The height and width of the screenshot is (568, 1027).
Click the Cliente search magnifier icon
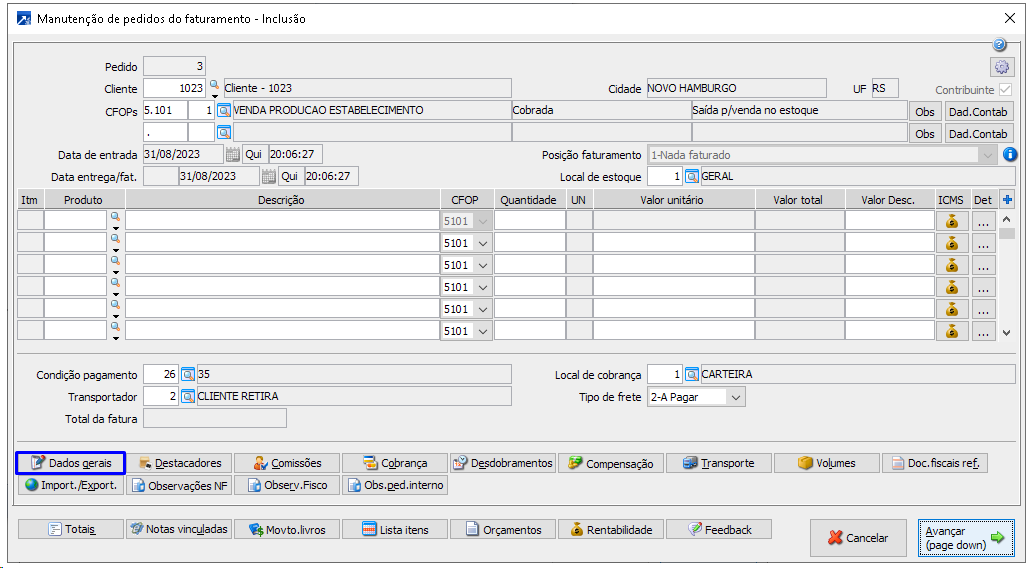tap(214, 87)
